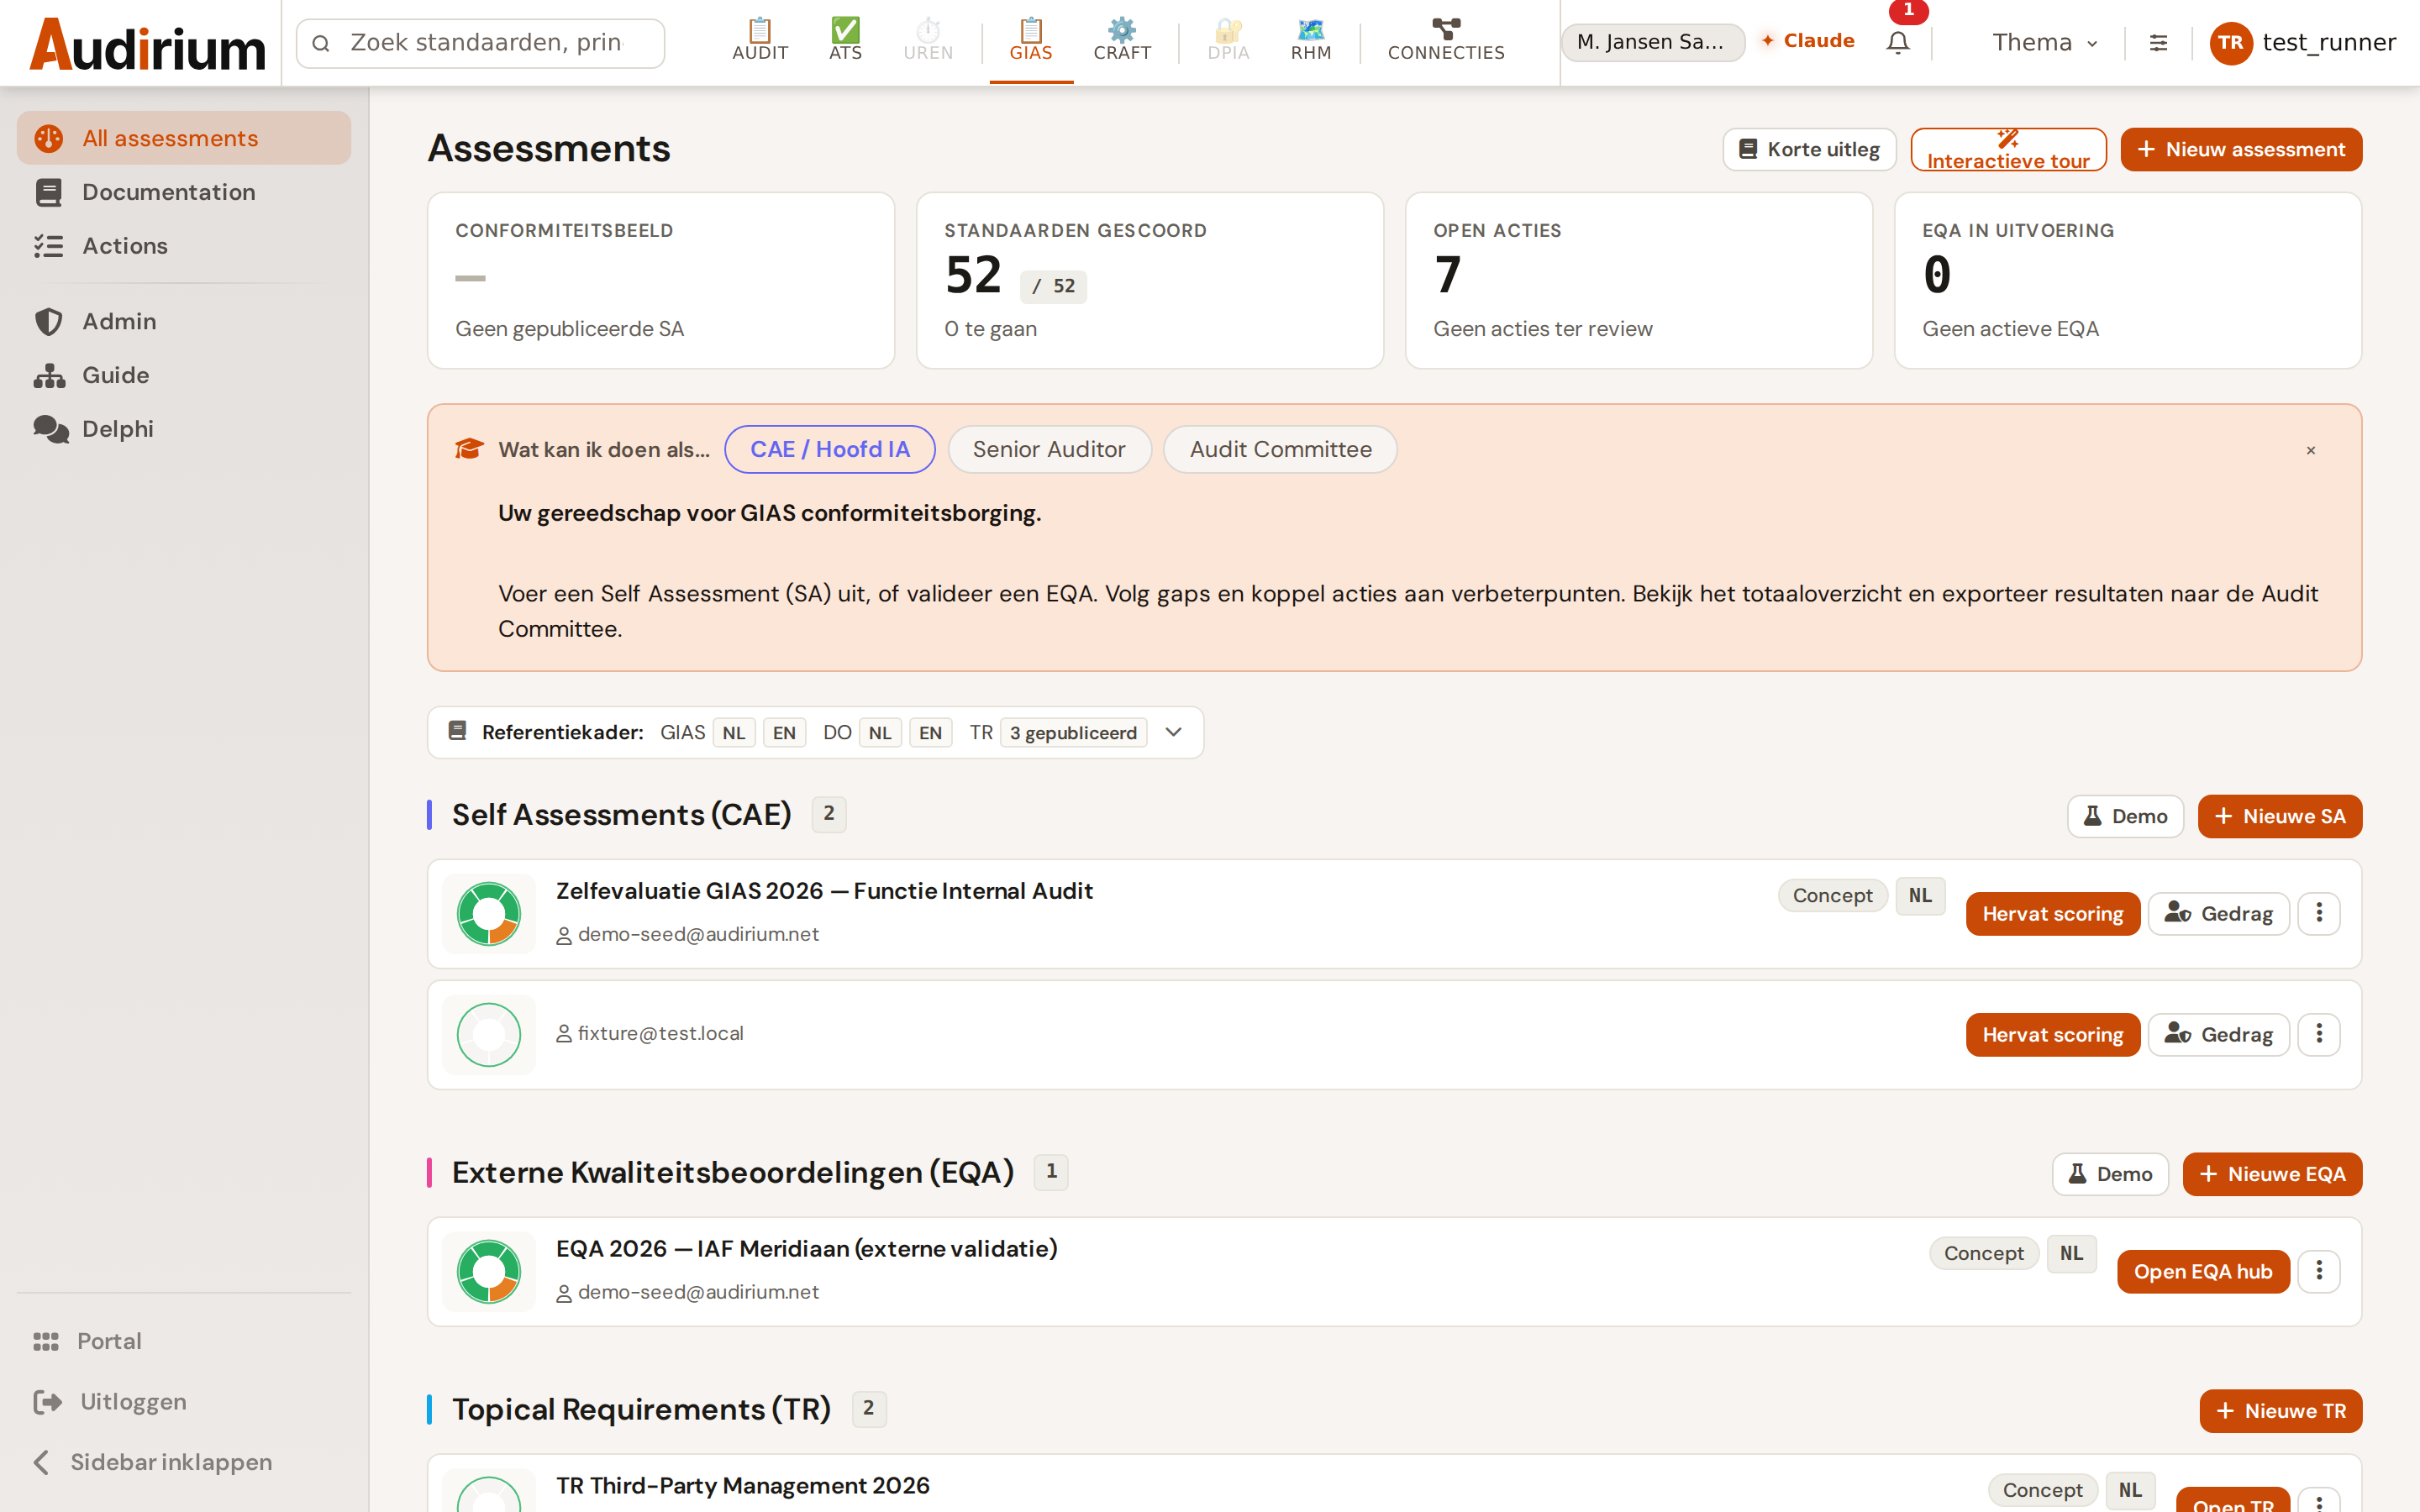Viewport: 2420px width, 1512px height.
Task: Click Gedrag for fixture@test.local row
Action: pyautogui.click(x=2219, y=1035)
